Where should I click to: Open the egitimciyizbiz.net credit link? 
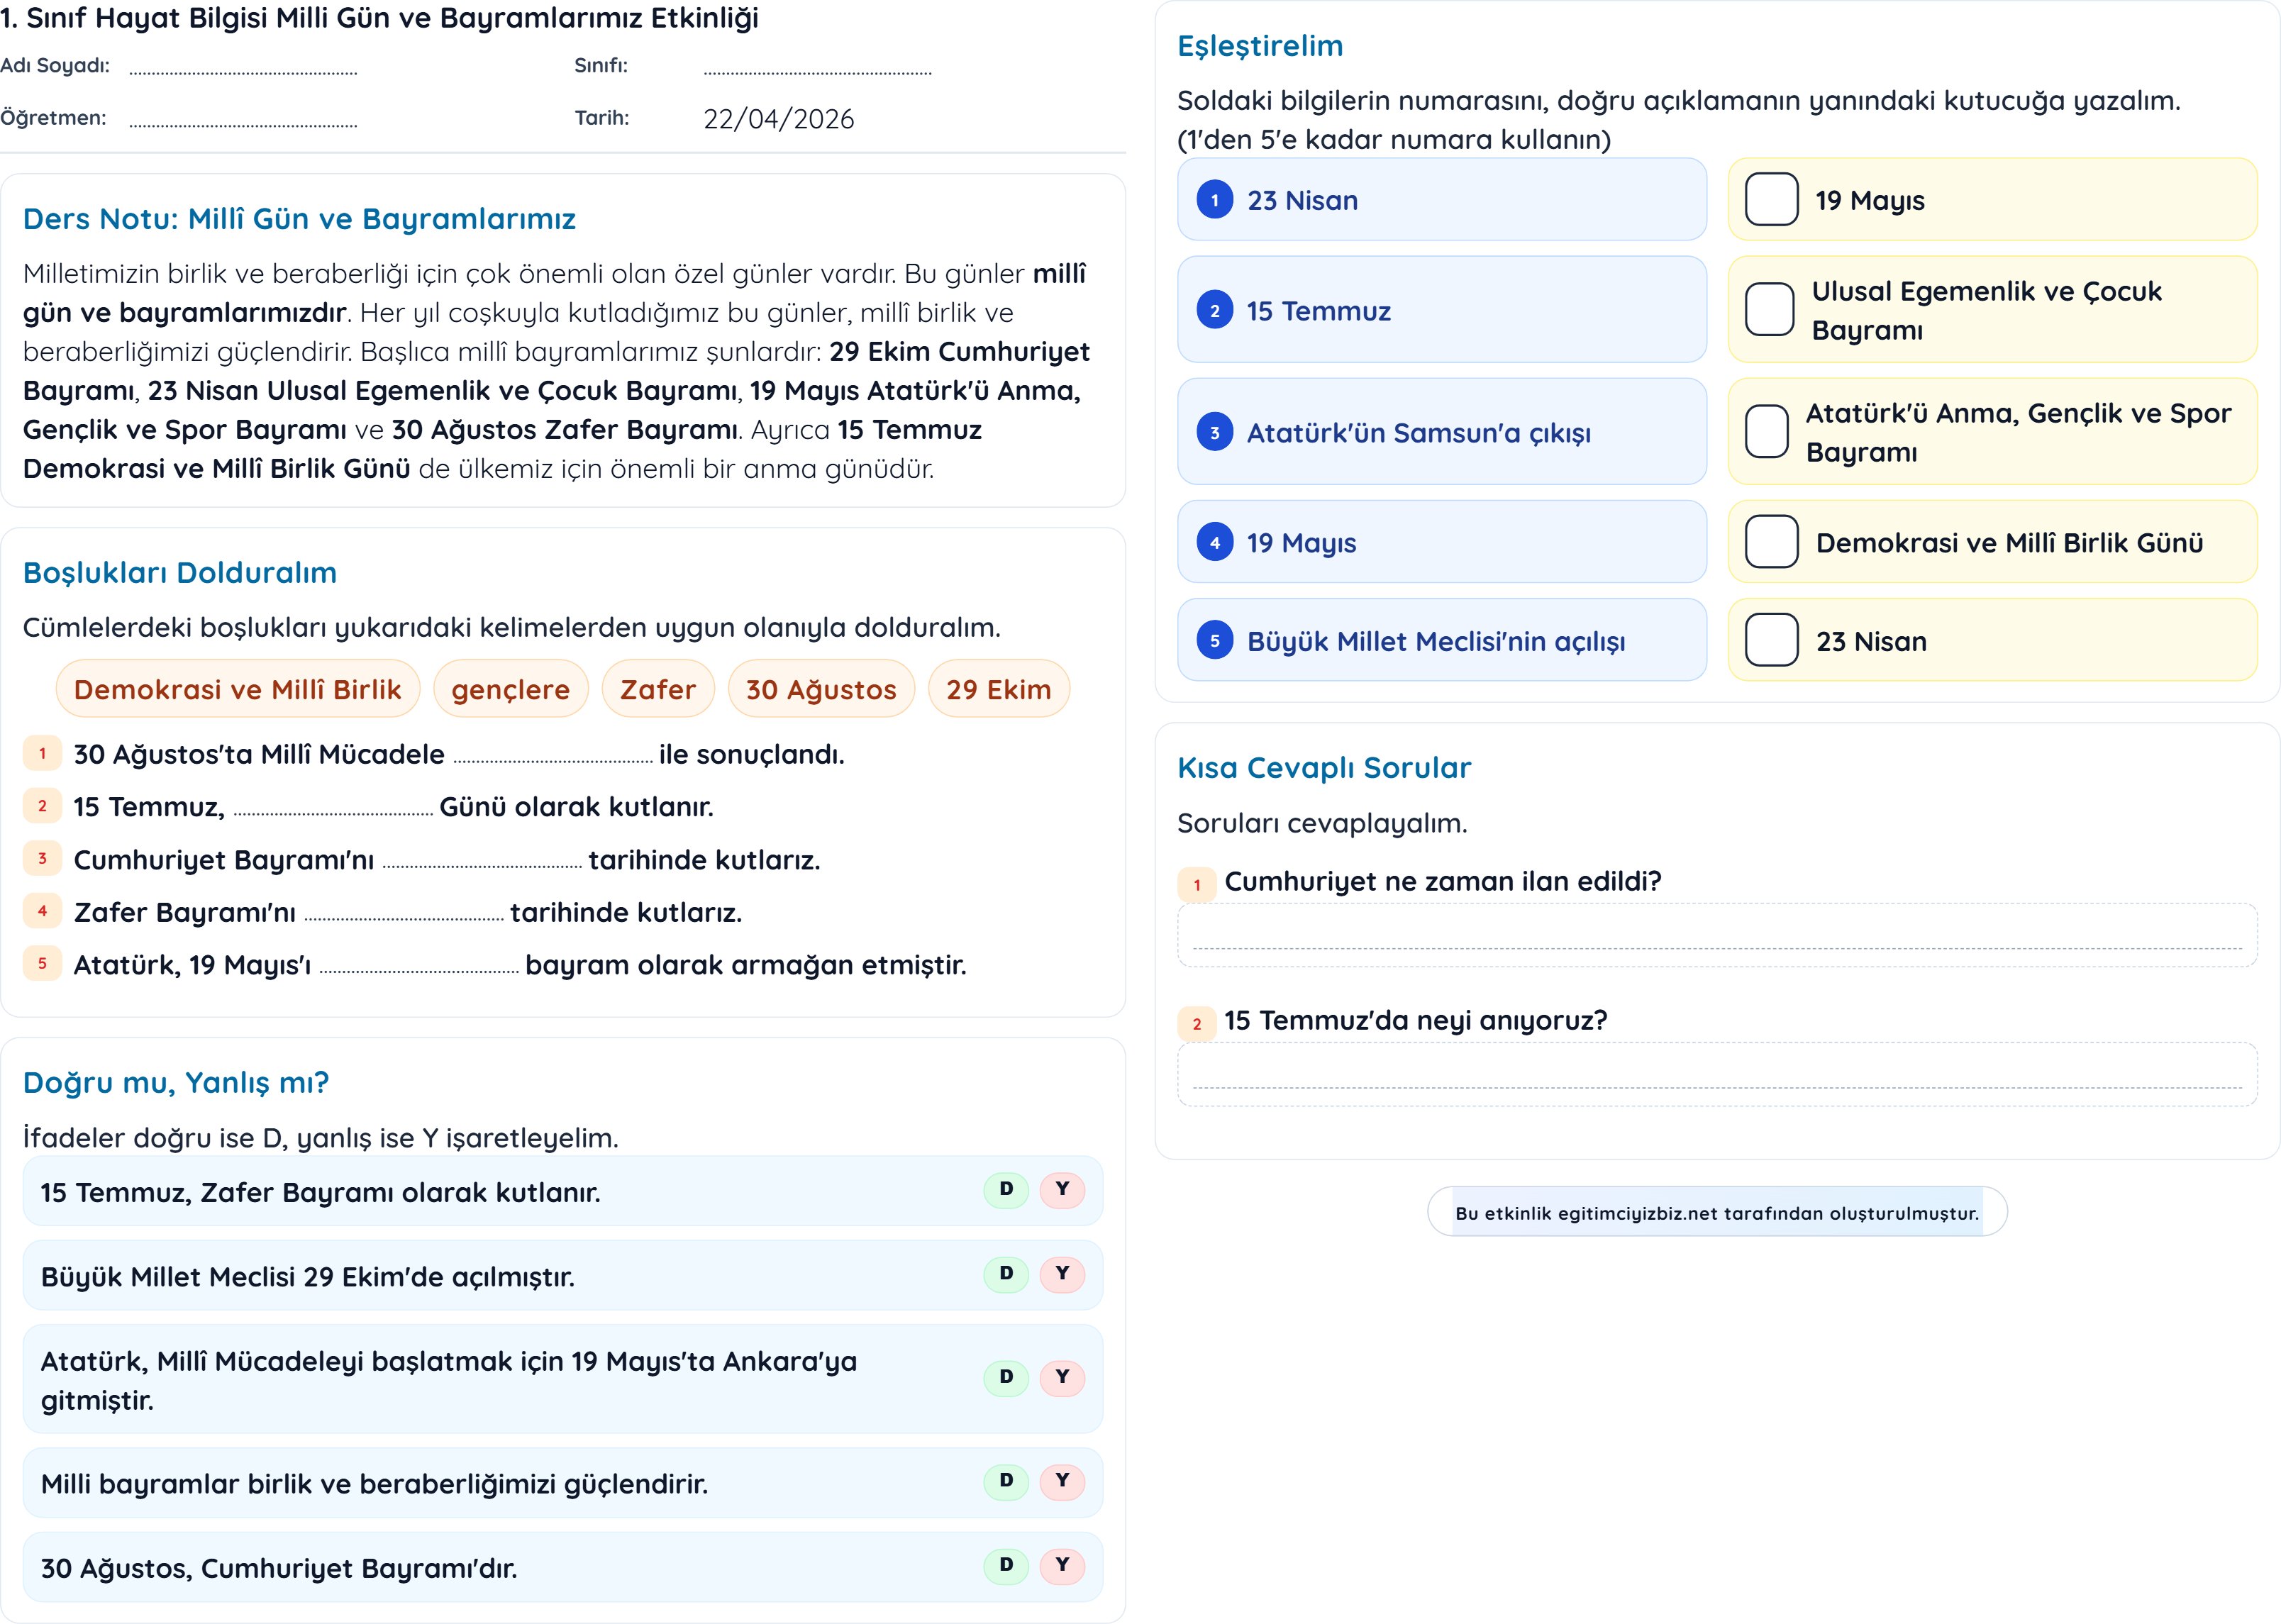[x=1717, y=1212]
